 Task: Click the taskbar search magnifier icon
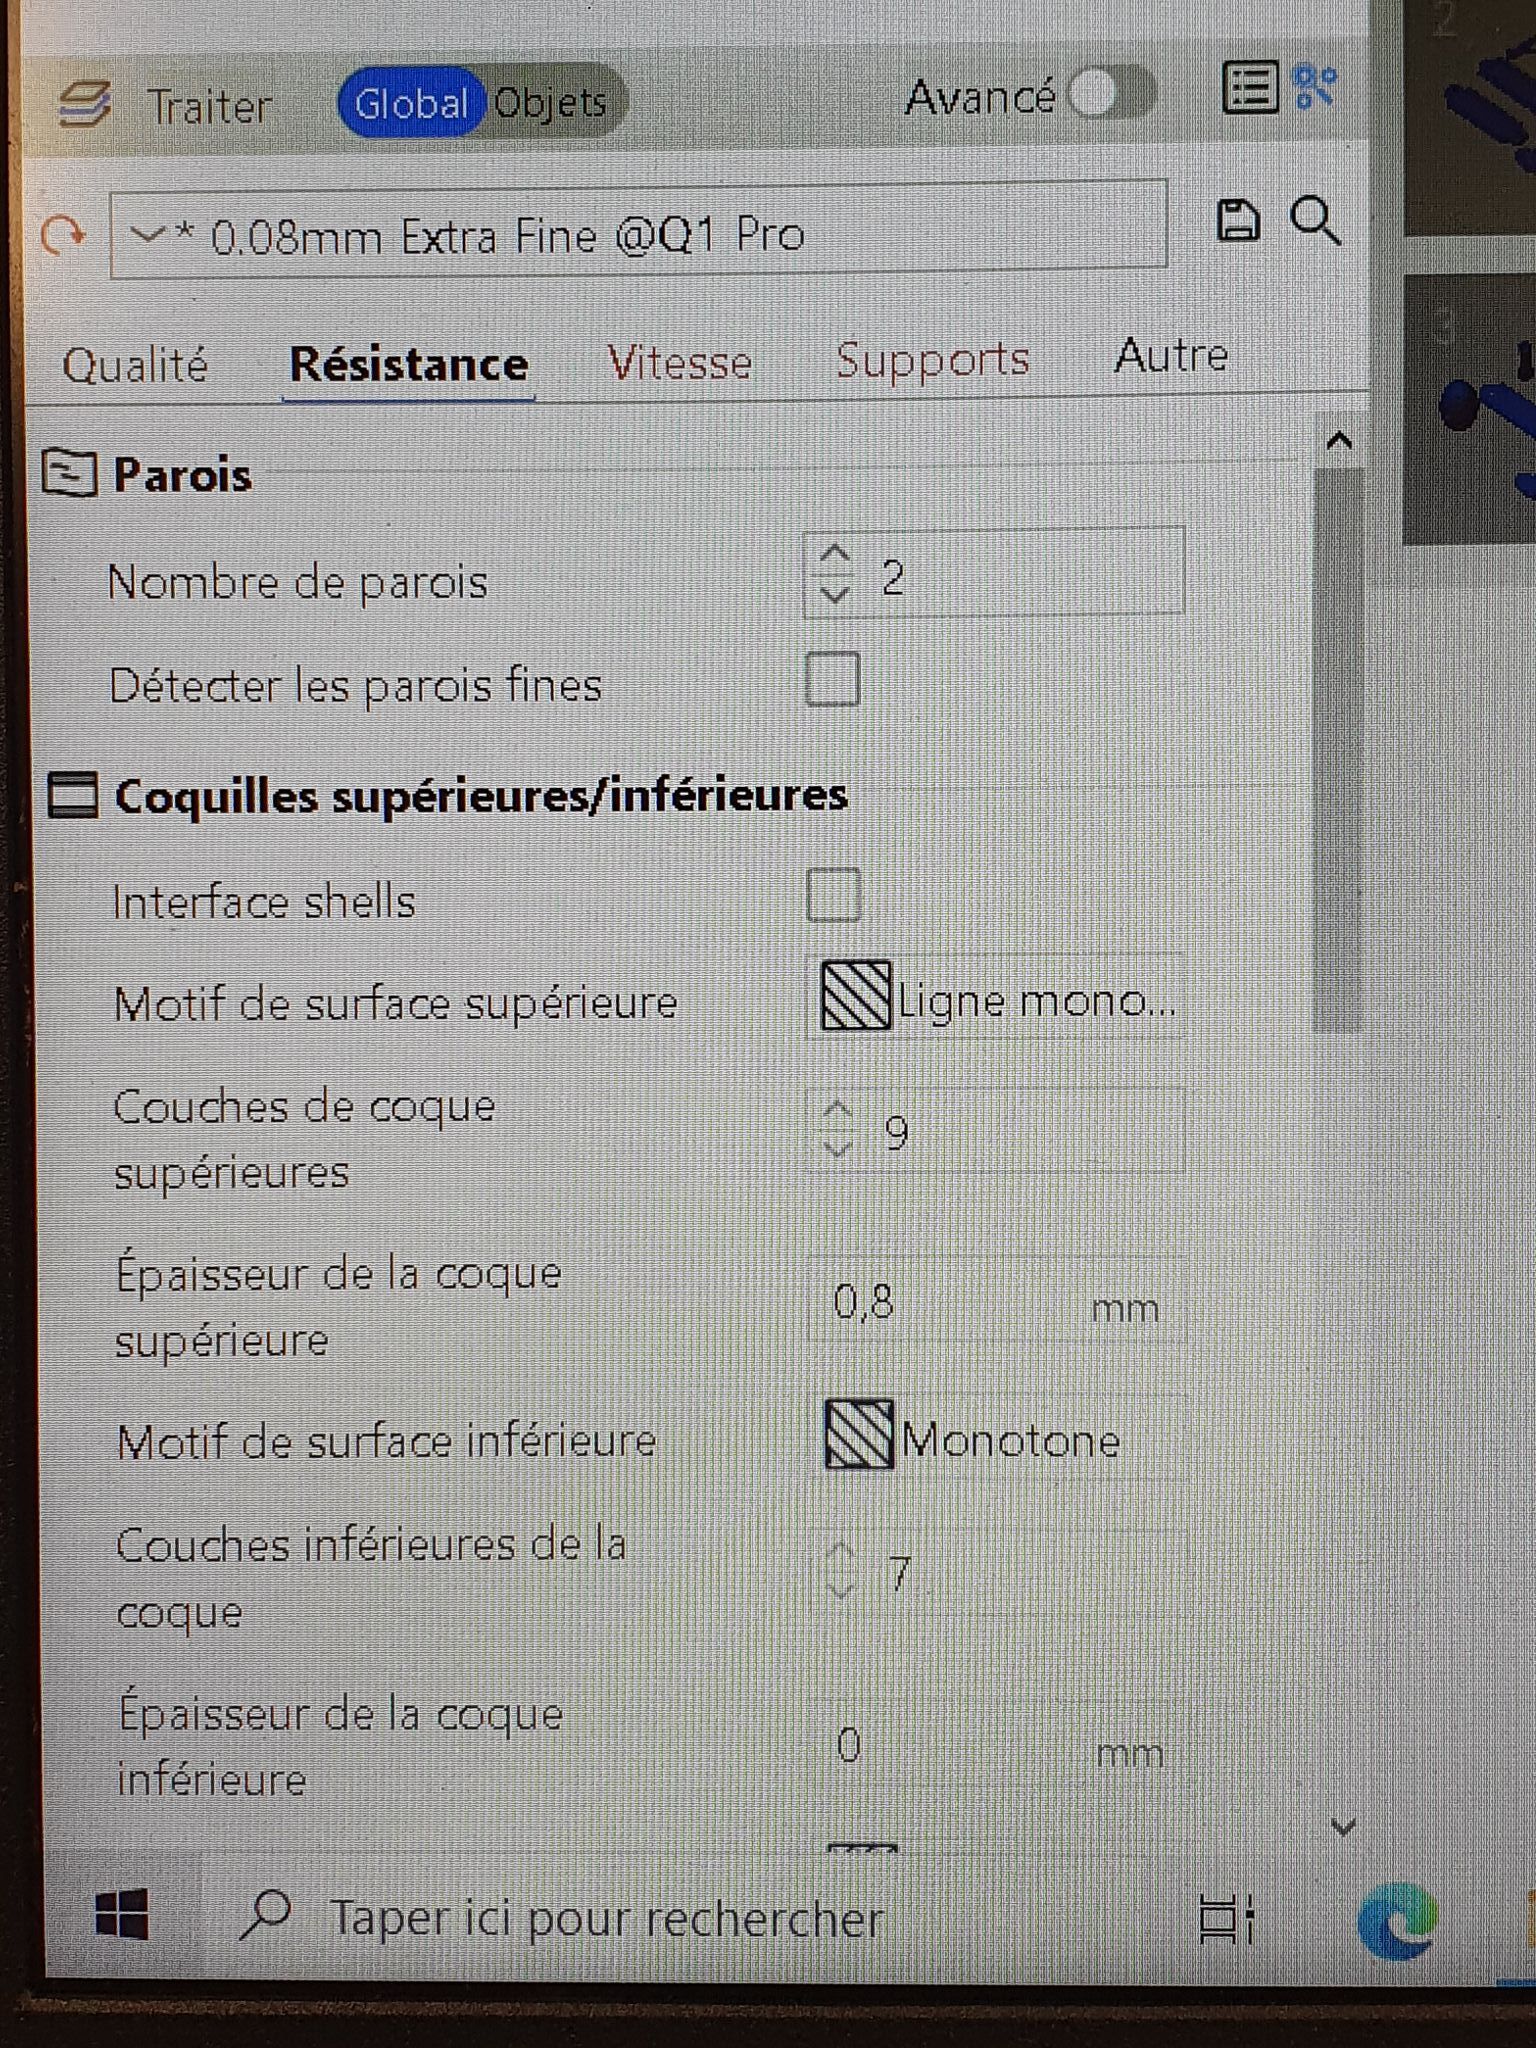pos(266,1914)
